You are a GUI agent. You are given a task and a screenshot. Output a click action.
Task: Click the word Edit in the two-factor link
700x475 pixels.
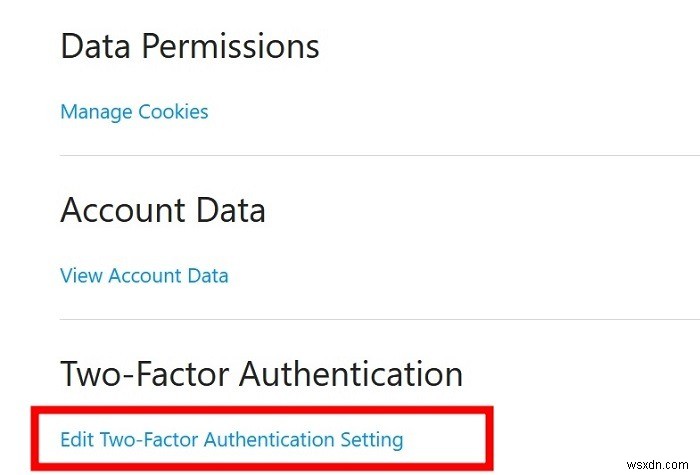pyautogui.click(x=75, y=439)
